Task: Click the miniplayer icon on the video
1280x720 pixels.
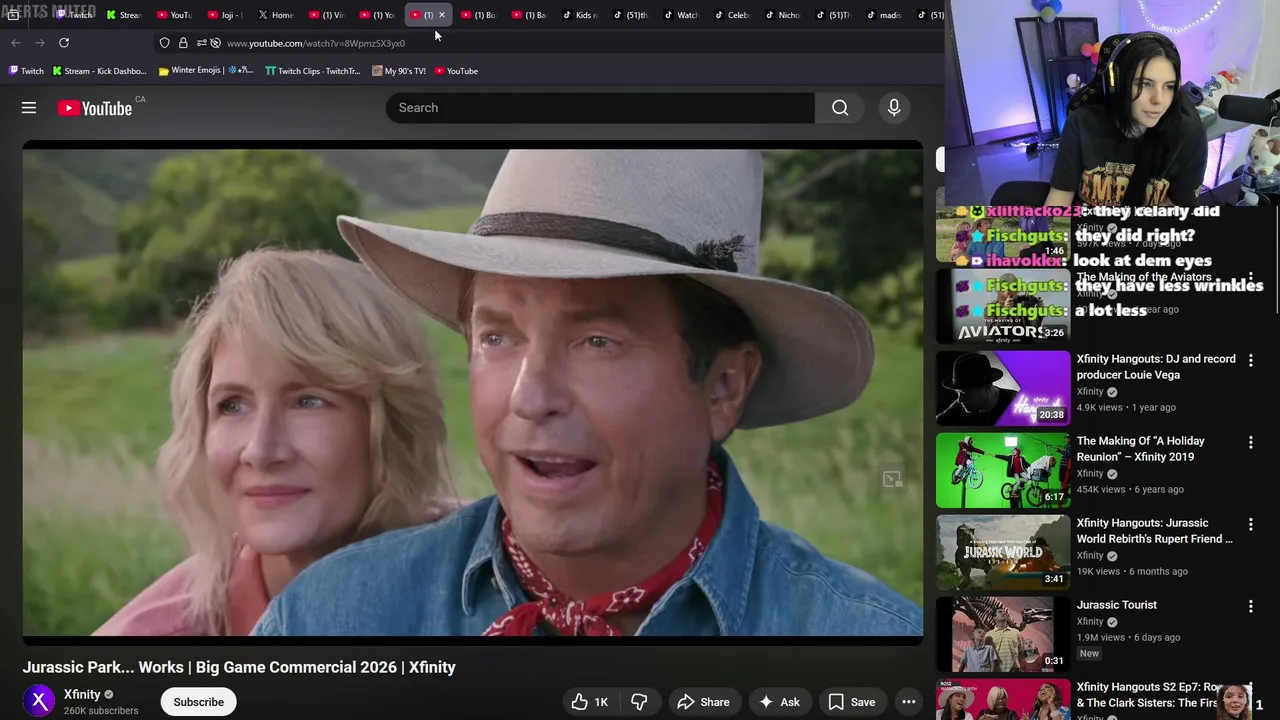Action: click(x=893, y=480)
